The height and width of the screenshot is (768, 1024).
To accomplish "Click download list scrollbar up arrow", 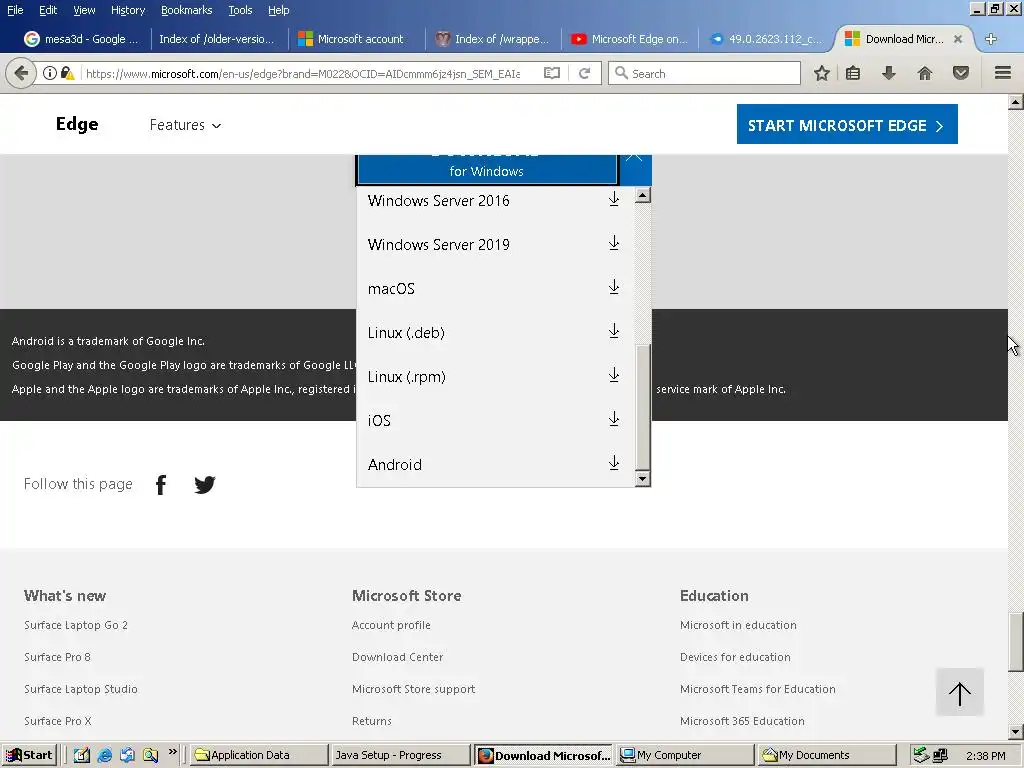I will tap(643, 195).
